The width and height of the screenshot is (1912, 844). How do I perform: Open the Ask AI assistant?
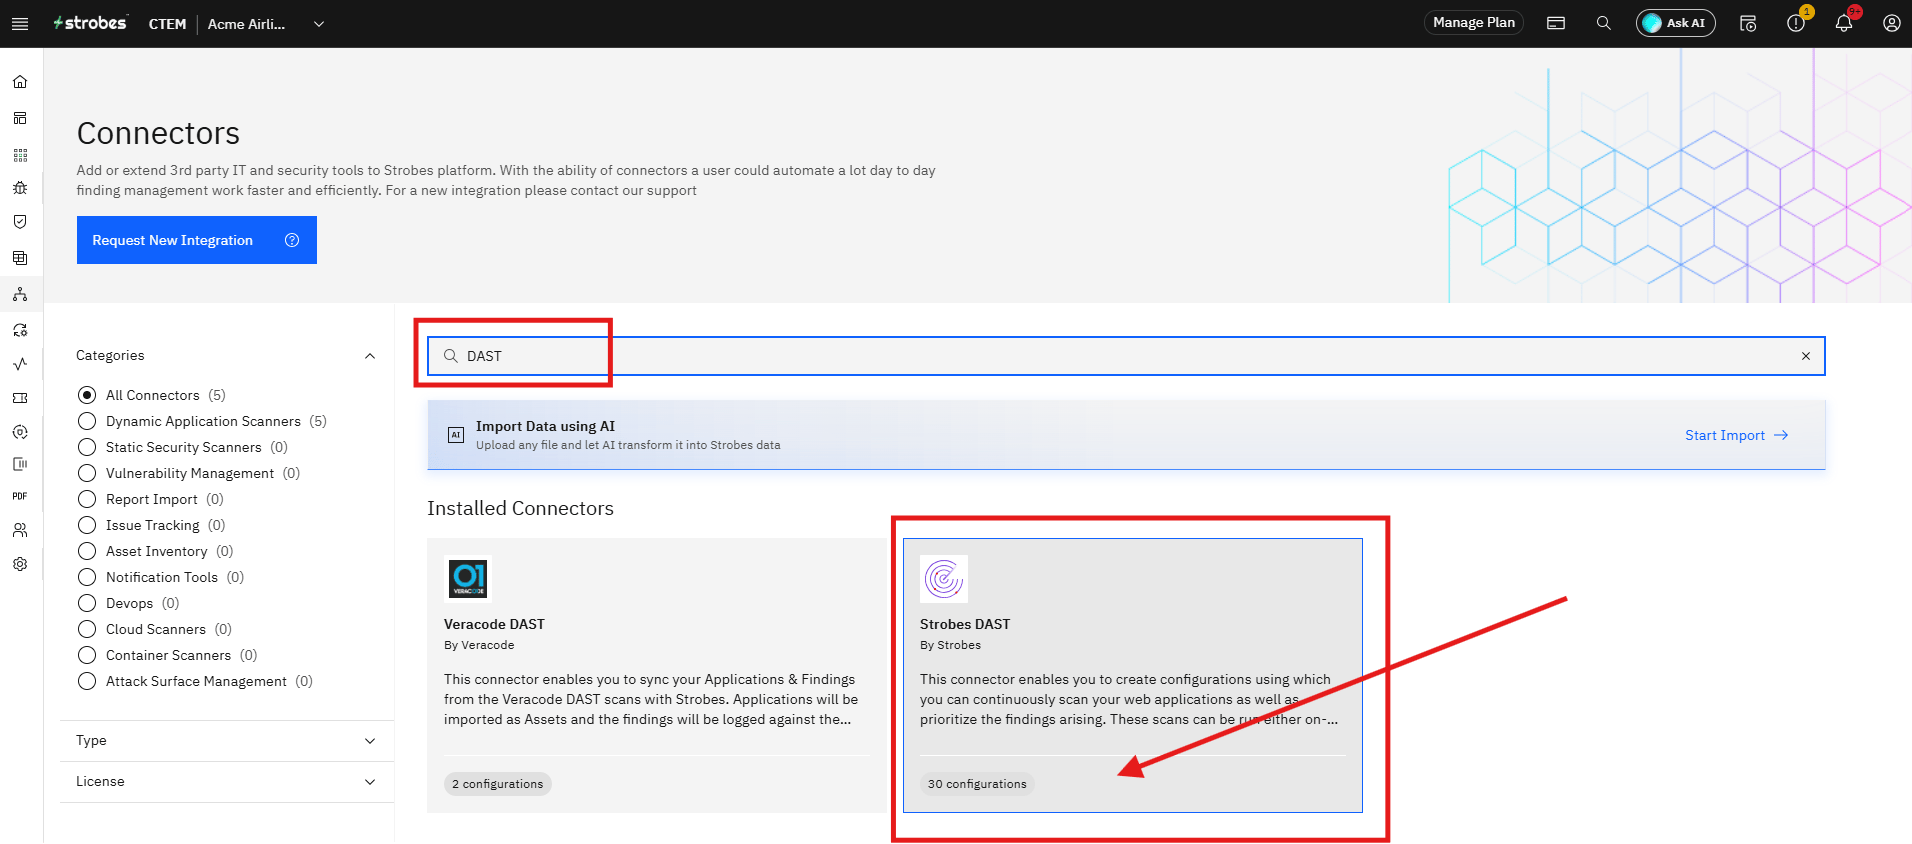tap(1676, 23)
